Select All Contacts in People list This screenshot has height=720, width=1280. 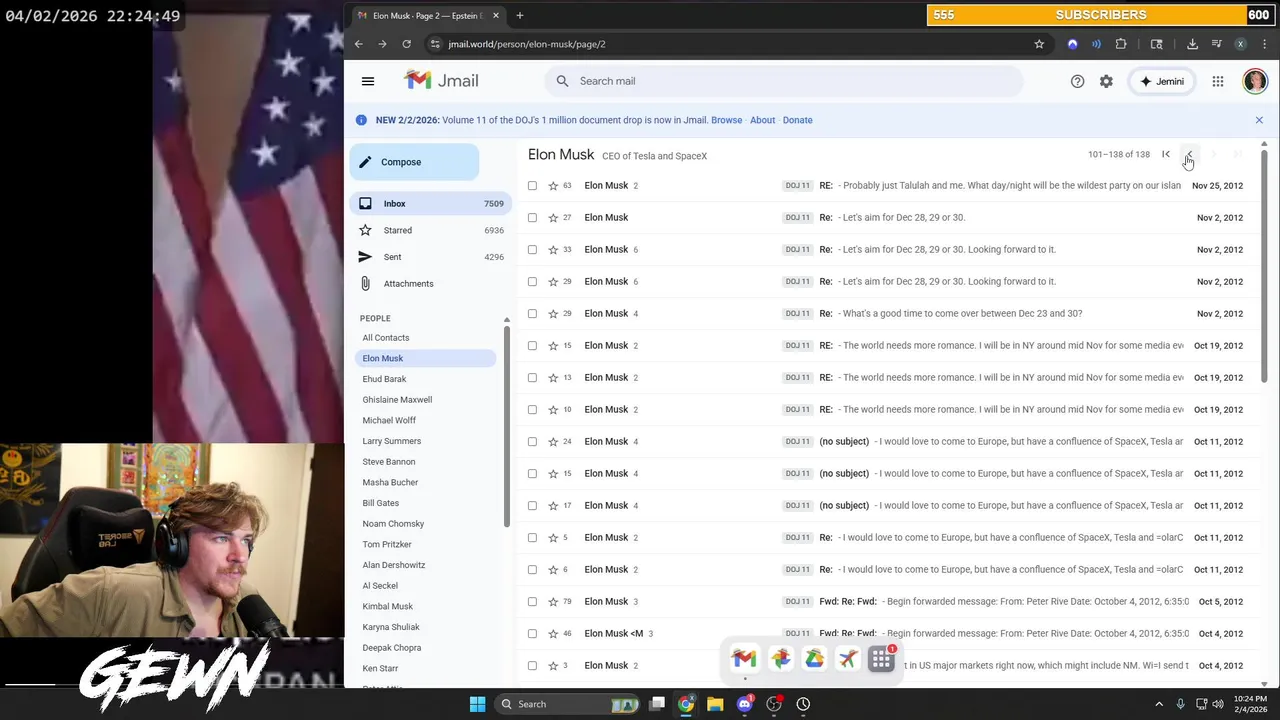pos(386,338)
